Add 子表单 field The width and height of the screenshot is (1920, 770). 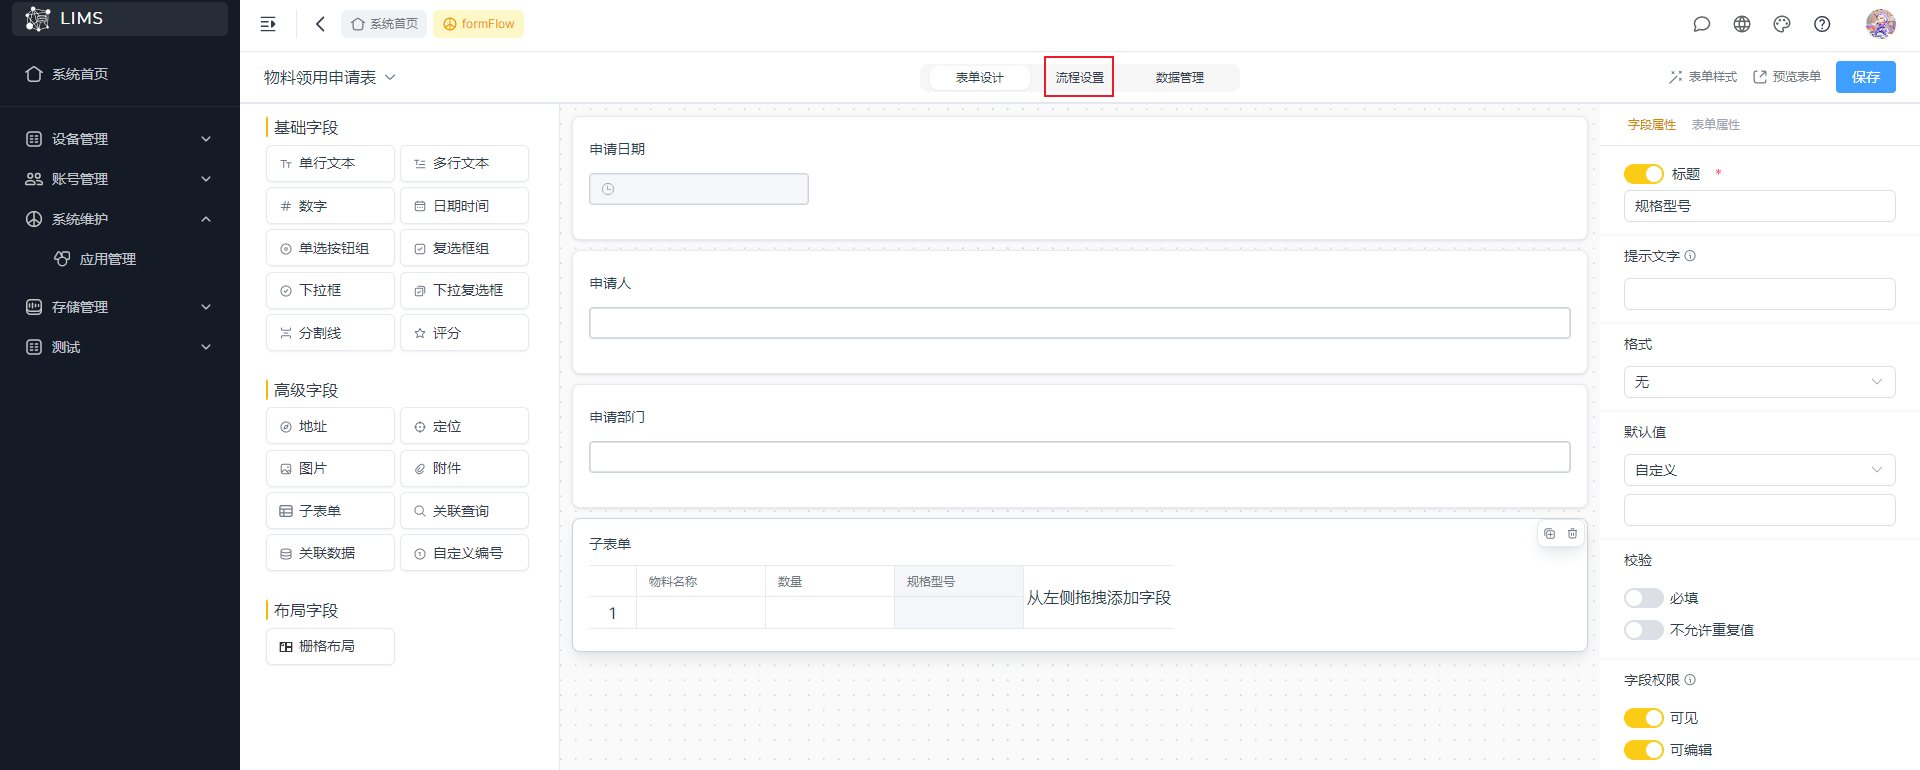point(330,511)
